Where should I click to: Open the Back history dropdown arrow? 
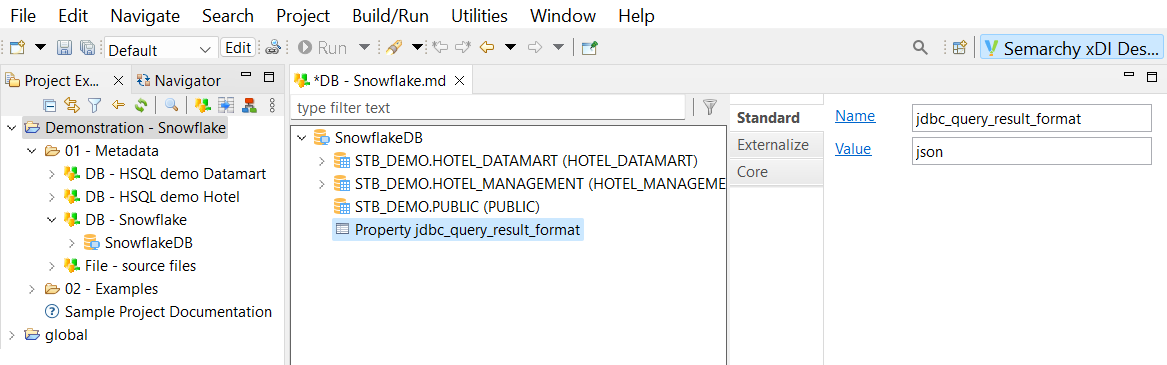click(x=511, y=48)
